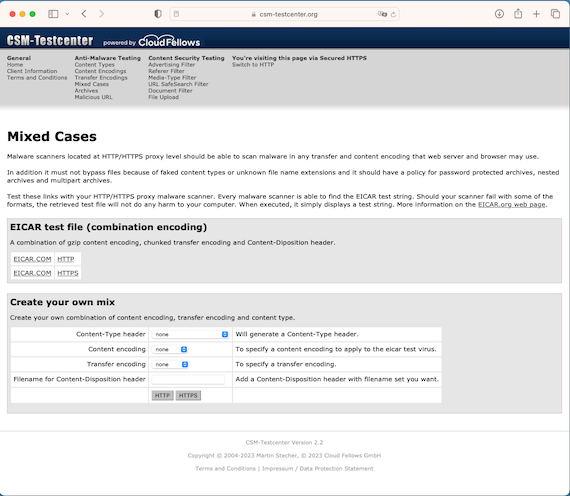Toggle the Safari sidebar icon
Image resolution: width=570 pixels, height=496 pixels.
tap(53, 14)
